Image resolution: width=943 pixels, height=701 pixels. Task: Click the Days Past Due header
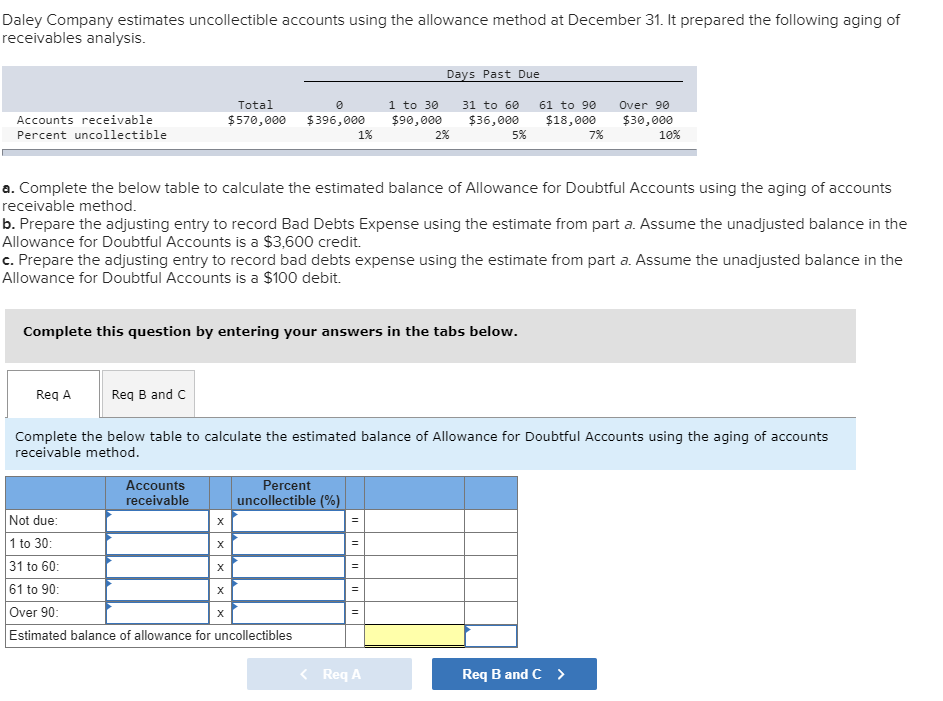[493, 74]
